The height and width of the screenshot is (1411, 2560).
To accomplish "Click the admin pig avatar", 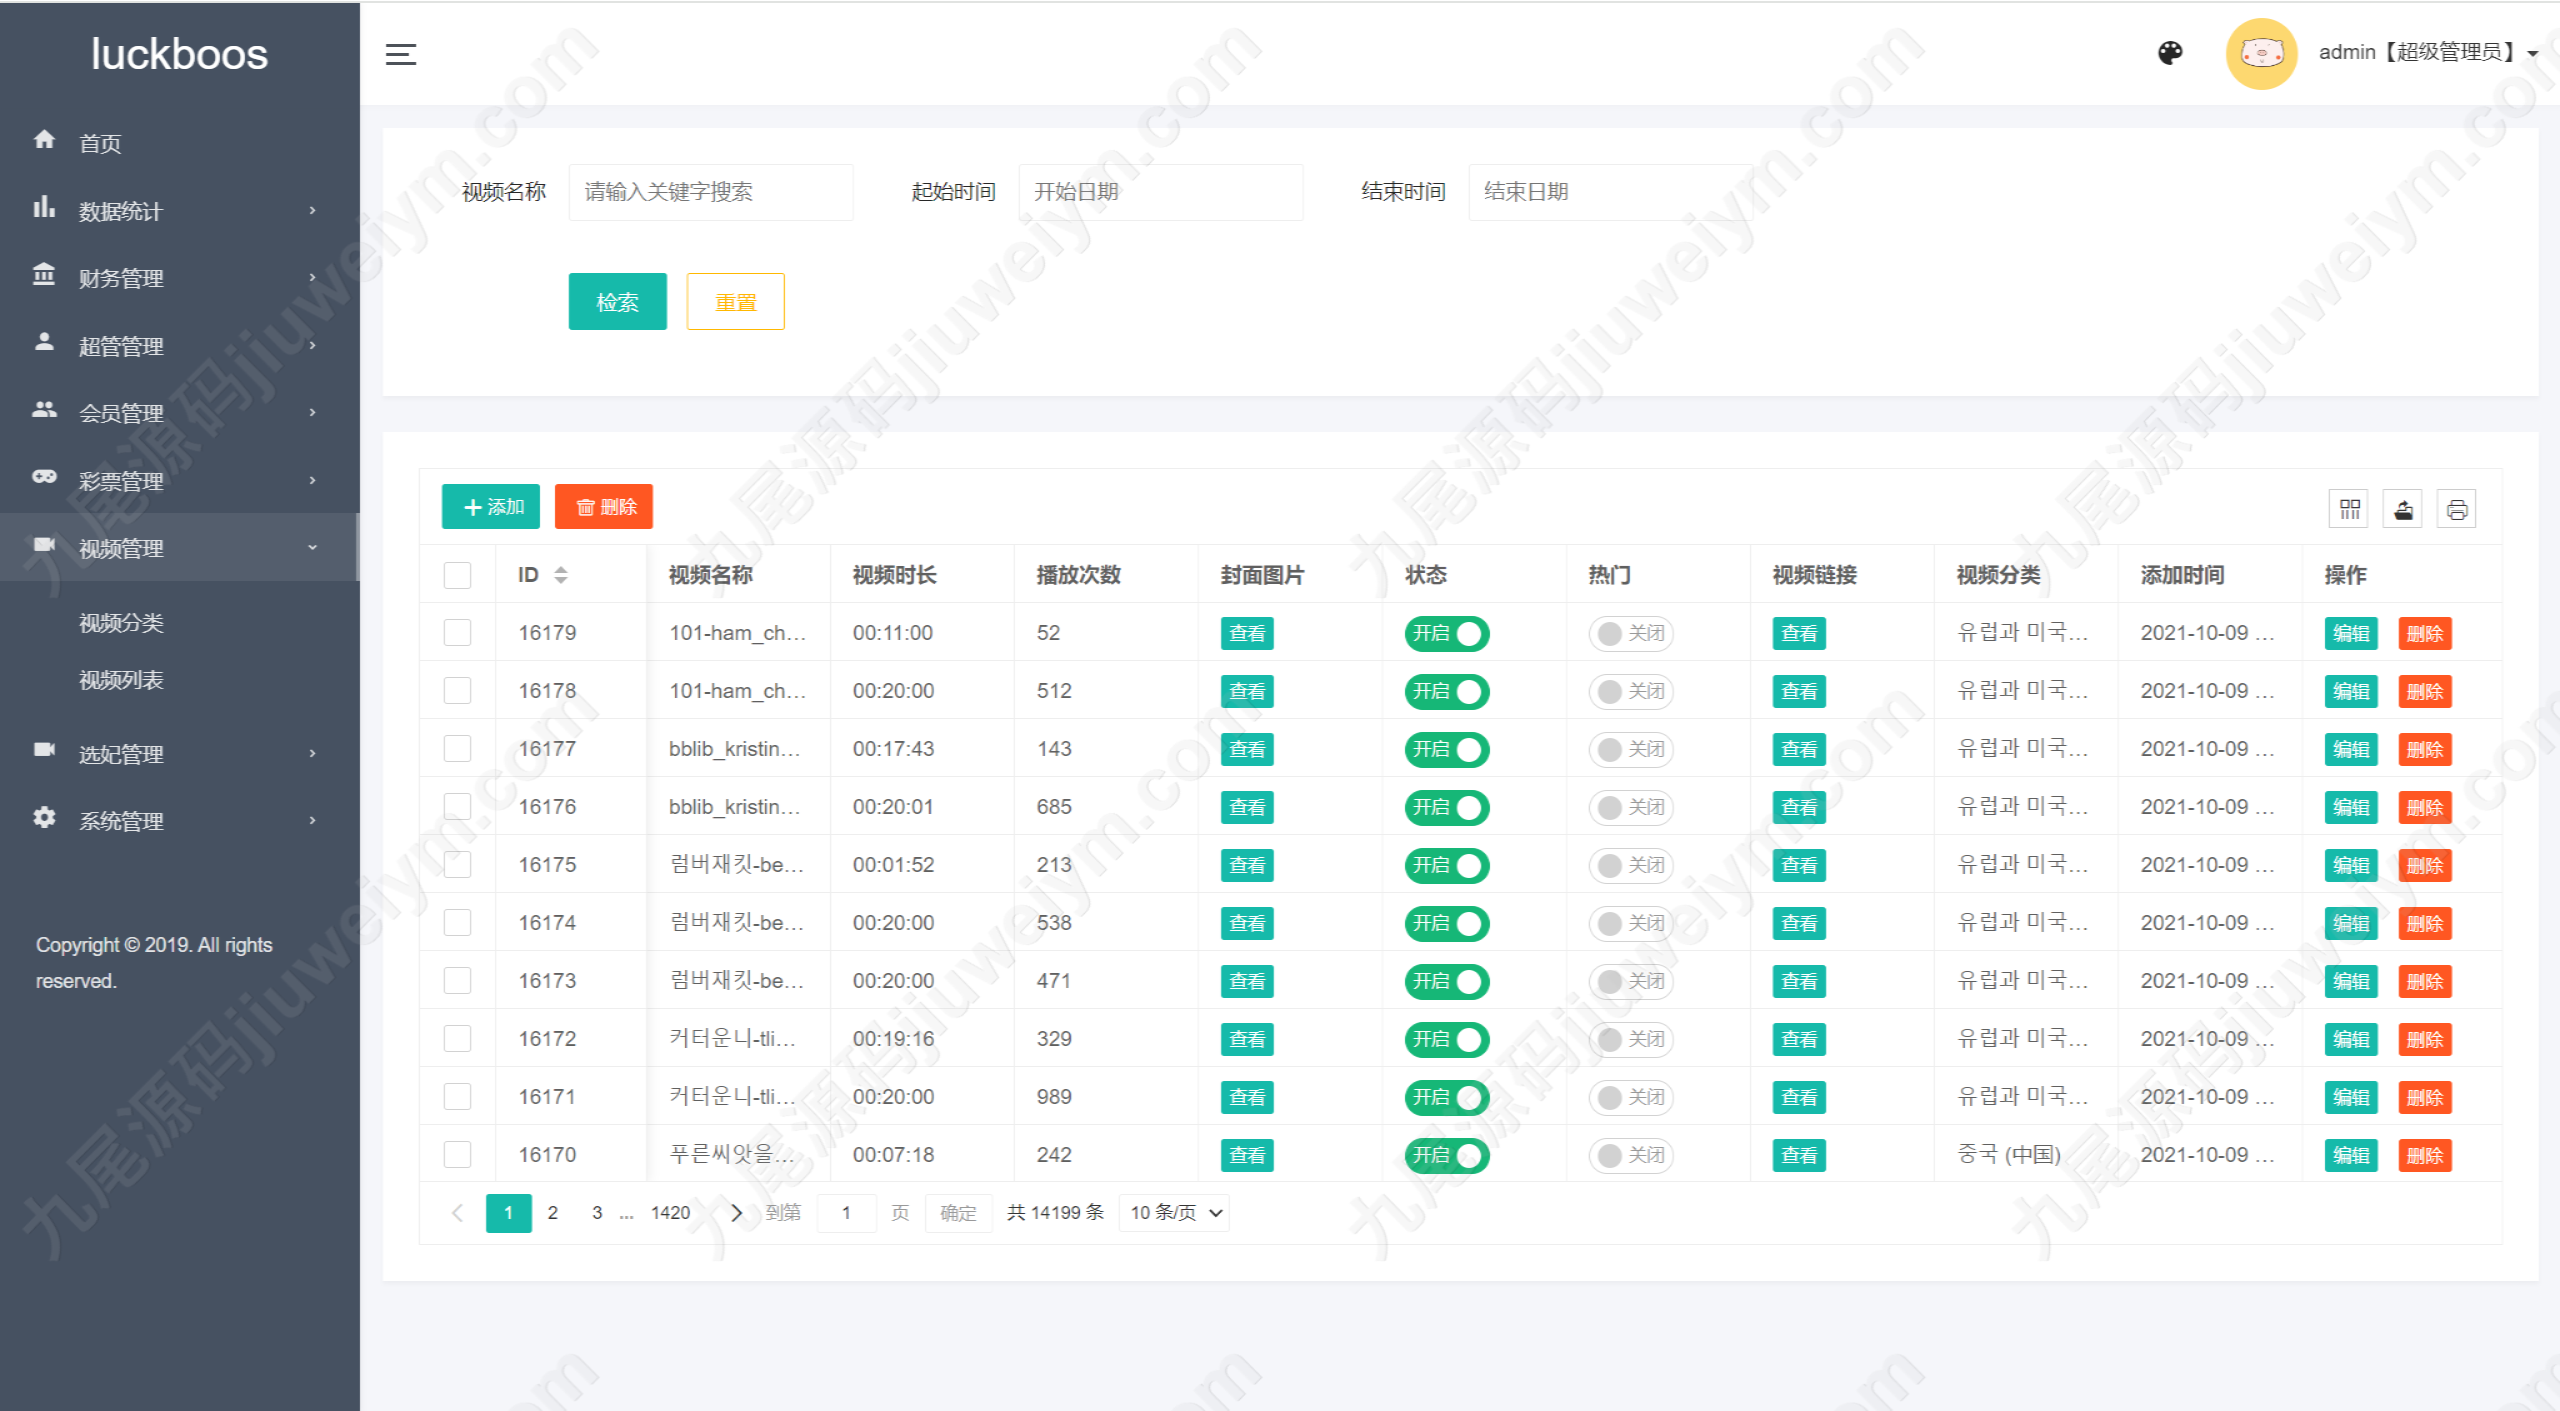I will pyautogui.click(x=2261, y=53).
